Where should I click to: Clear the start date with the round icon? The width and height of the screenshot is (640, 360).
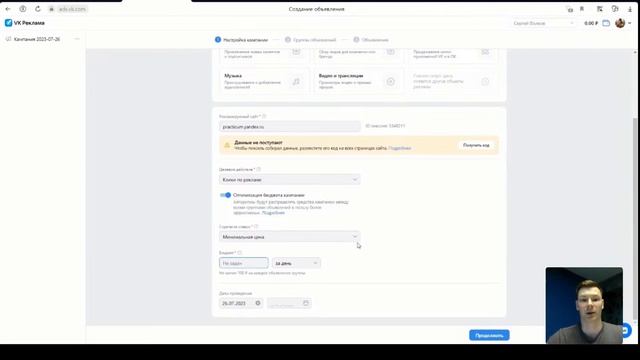[x=258, y=303]
